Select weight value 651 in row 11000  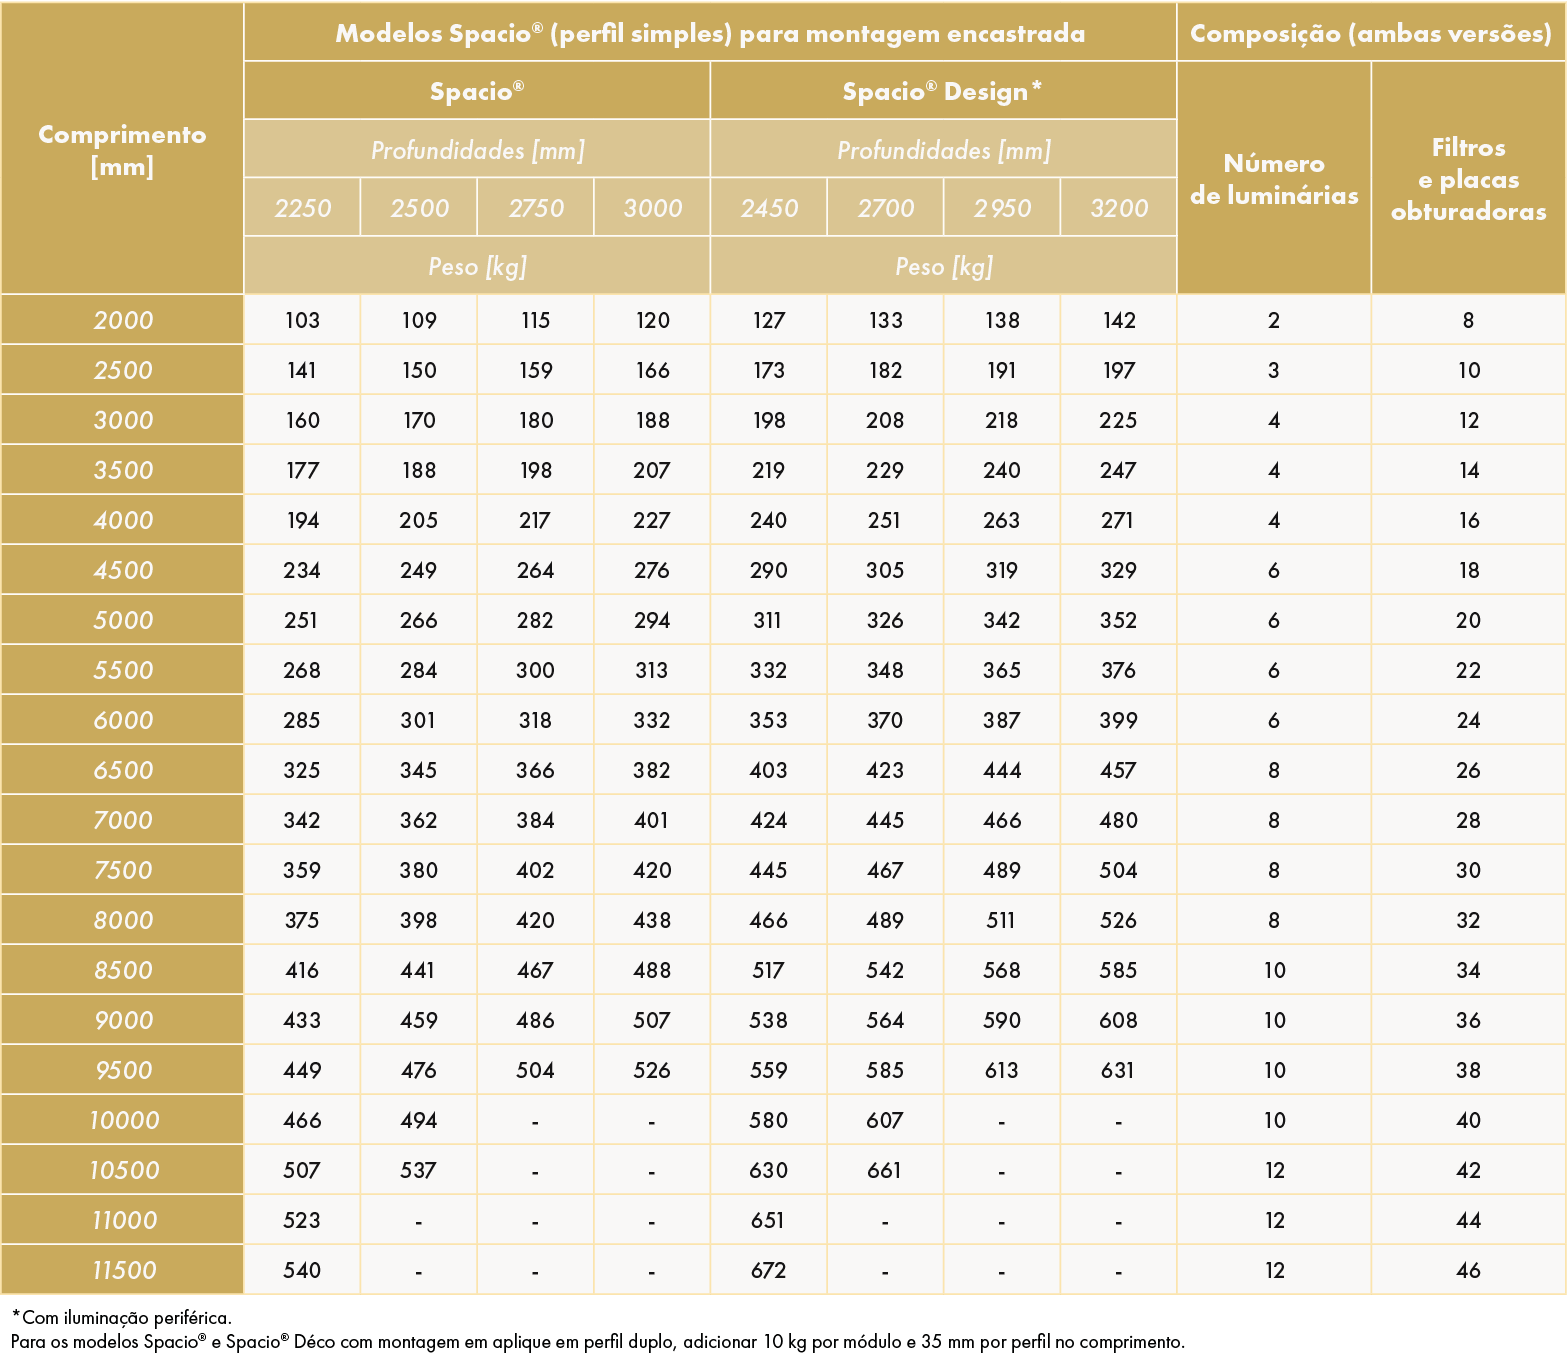[x=769, y=1220]
